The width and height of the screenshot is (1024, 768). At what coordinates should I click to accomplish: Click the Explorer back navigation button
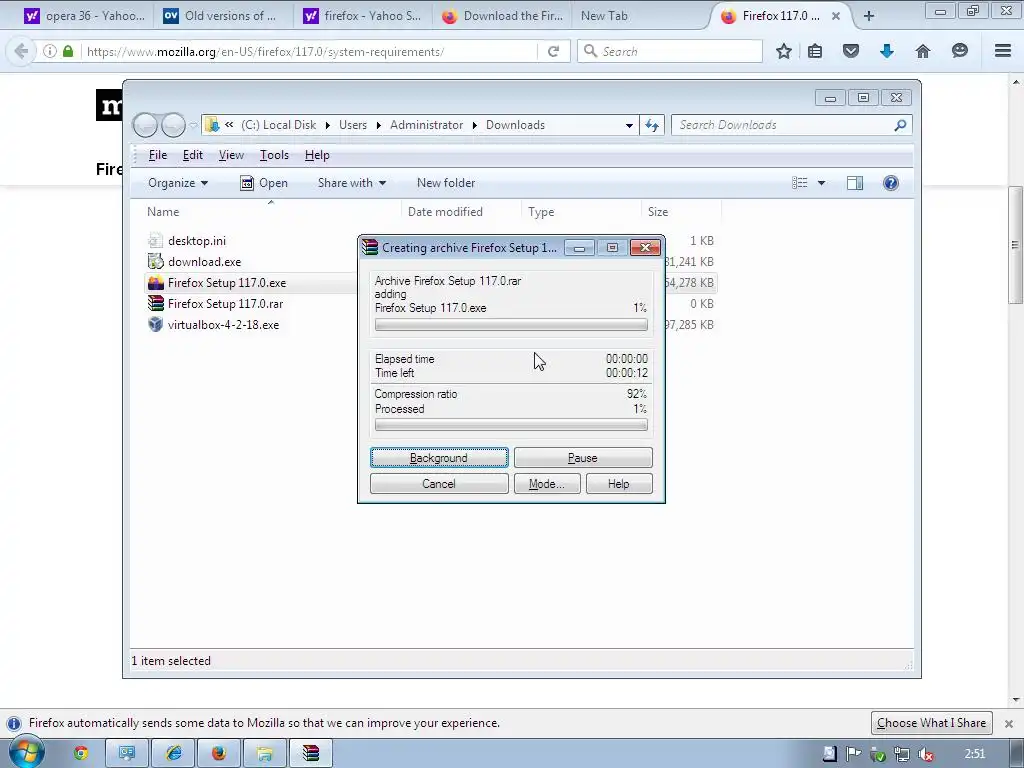point(145,125)
